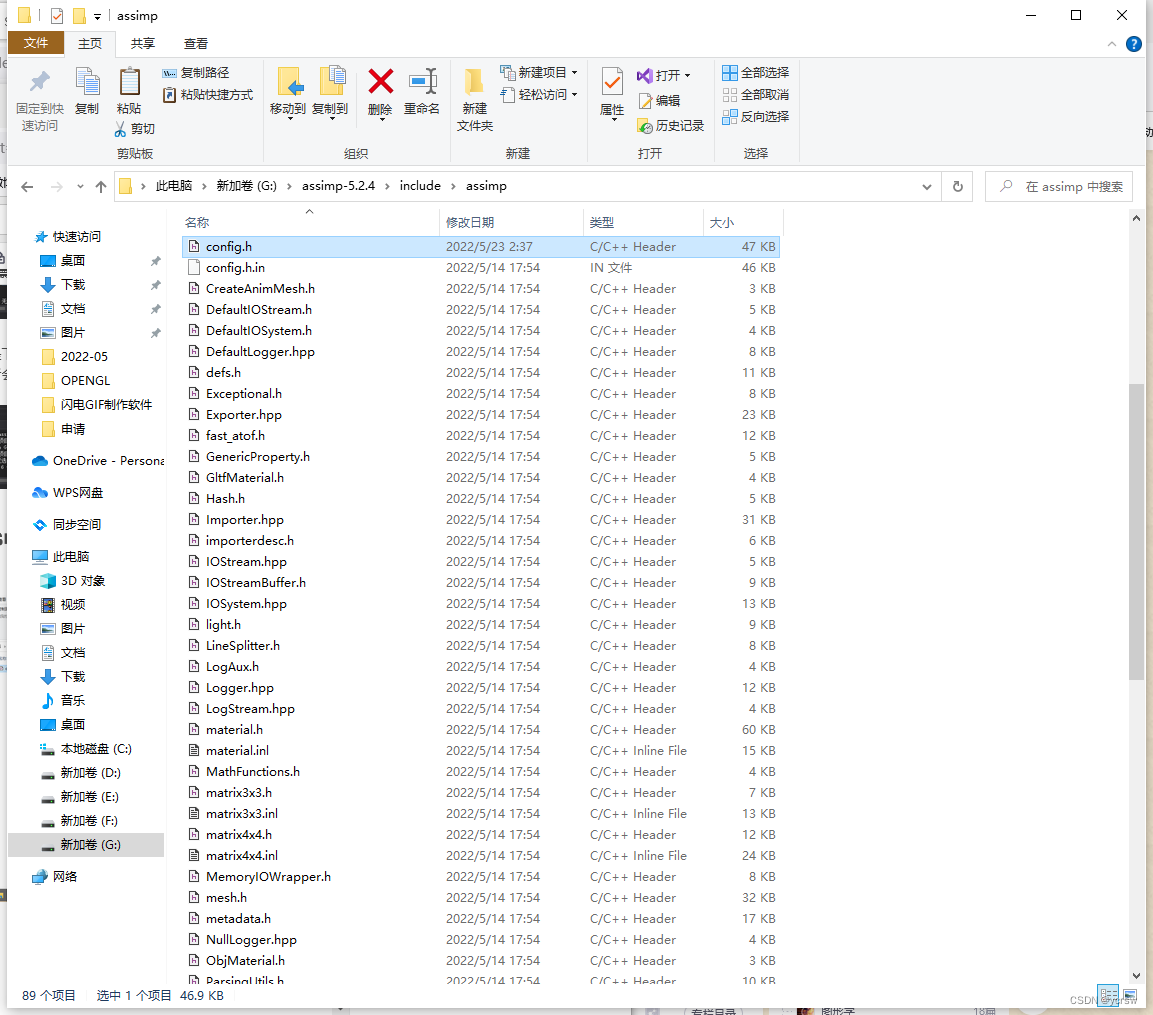Go Up one folder level arrow

click(101, 187)
